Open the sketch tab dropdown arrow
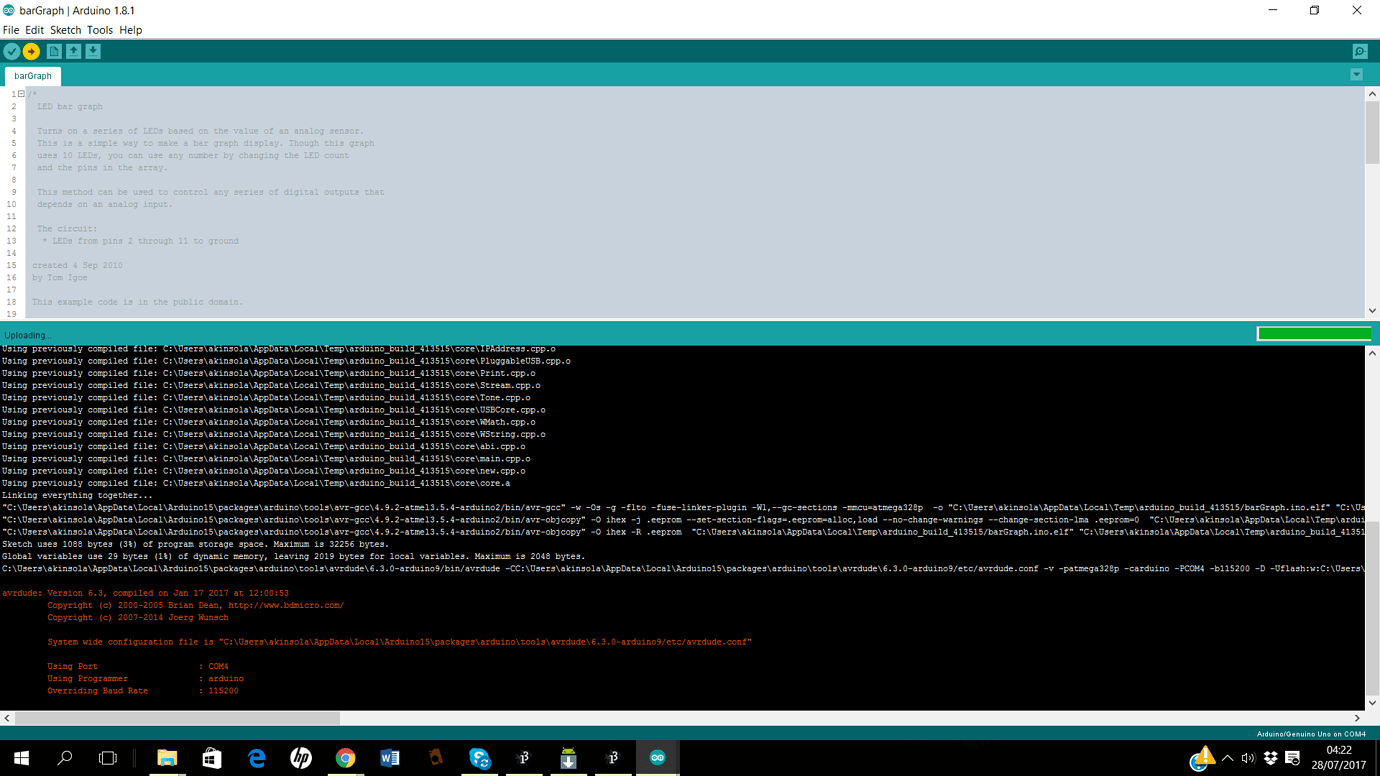This screenshot has height=776, width=1380. coord(1357,74)
